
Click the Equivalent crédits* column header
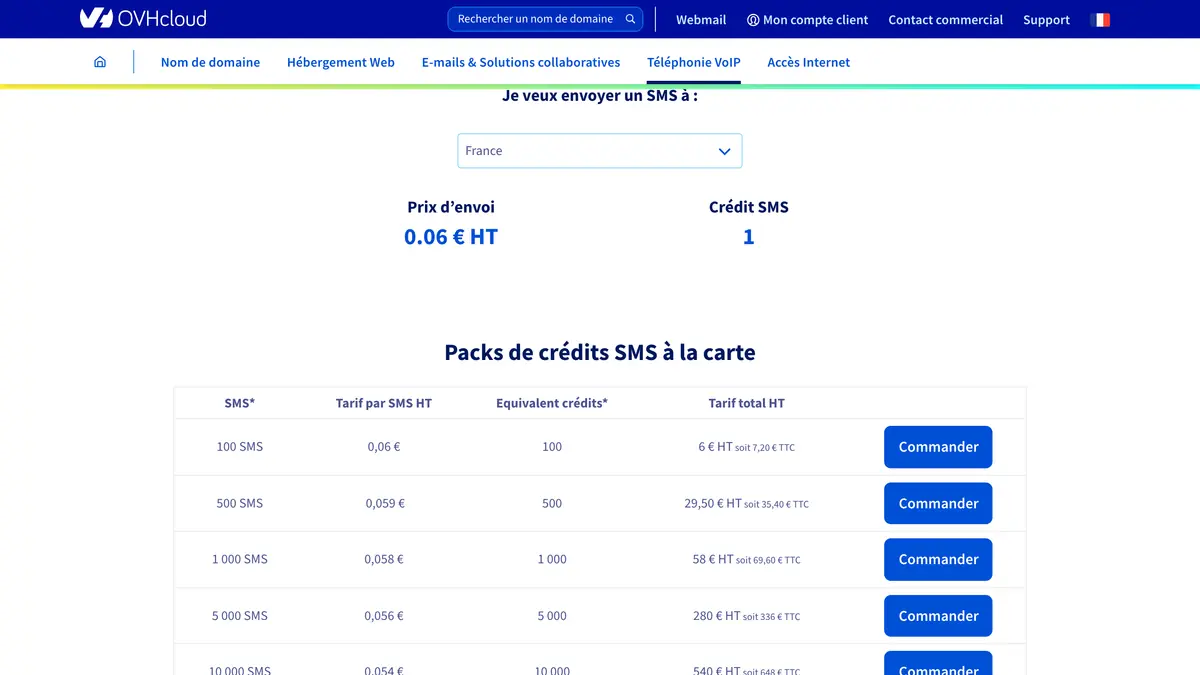[x=552, y=403]
